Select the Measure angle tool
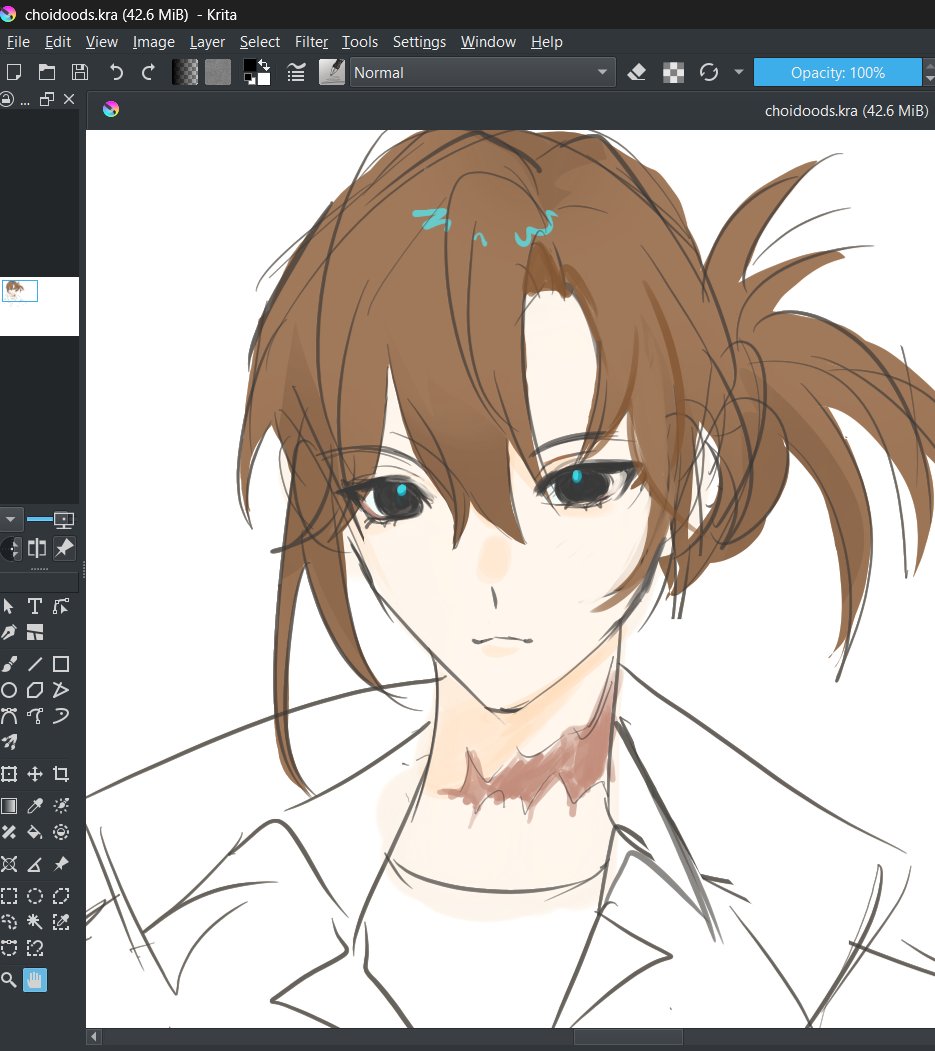This screenshot has width=935, height=1051. pyautogui.click(x=35, y=865)
